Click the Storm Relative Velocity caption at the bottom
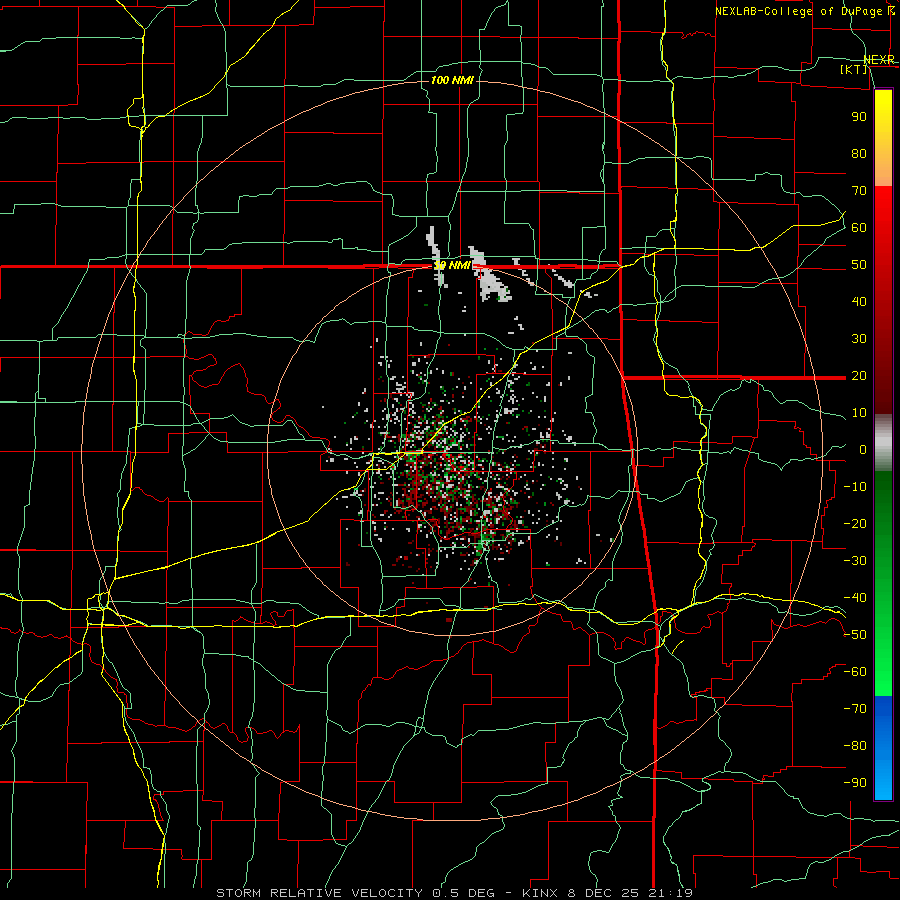Image resolution: width=900 pixels, height=900 pixels. 455,893
